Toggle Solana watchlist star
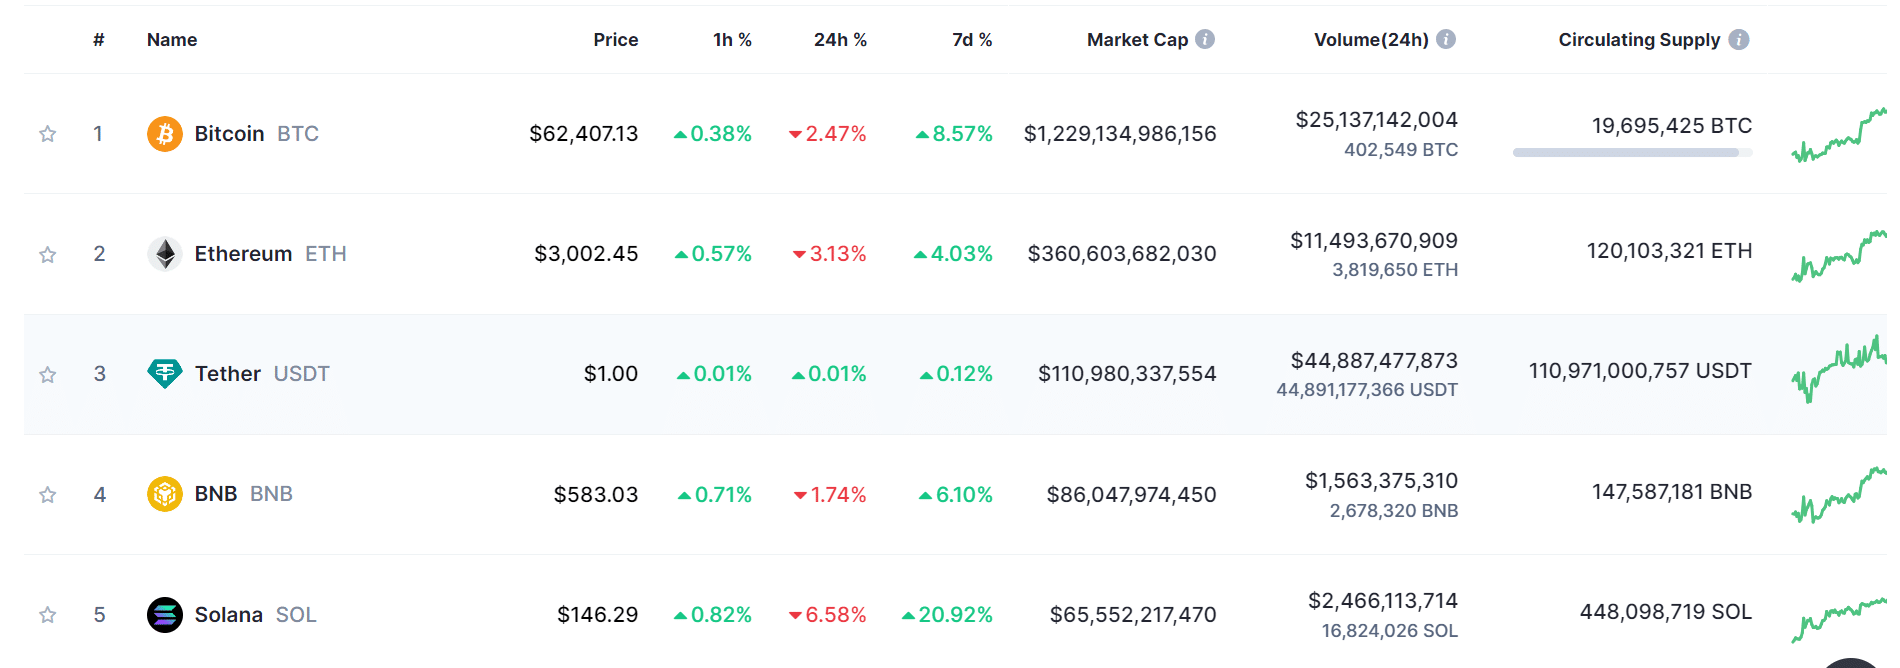The width and height of the screenshot is (1900, 668). 47,614
